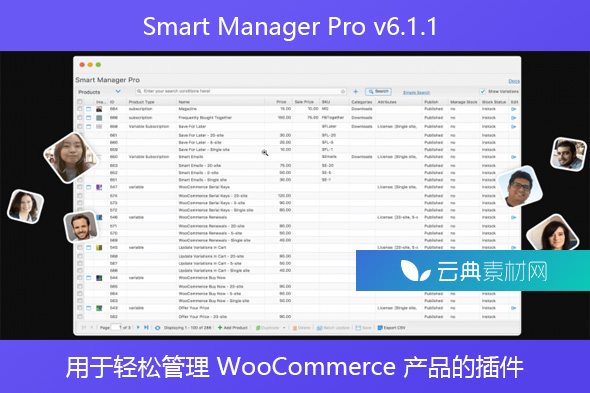Image resolution: width=590 pixels, height=393 pixels.
Task: Open the window icon in Offer Your Price row
Action: pos(89,308)
